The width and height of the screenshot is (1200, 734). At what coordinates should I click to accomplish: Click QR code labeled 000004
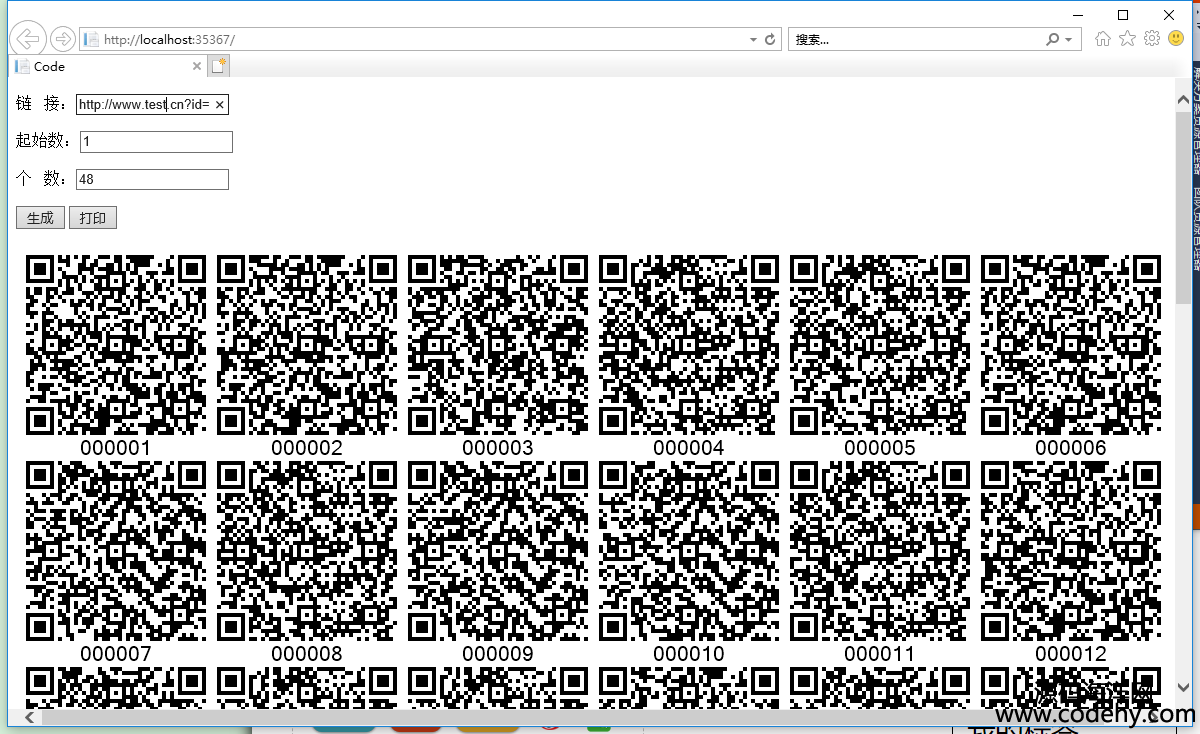point(688,345)
